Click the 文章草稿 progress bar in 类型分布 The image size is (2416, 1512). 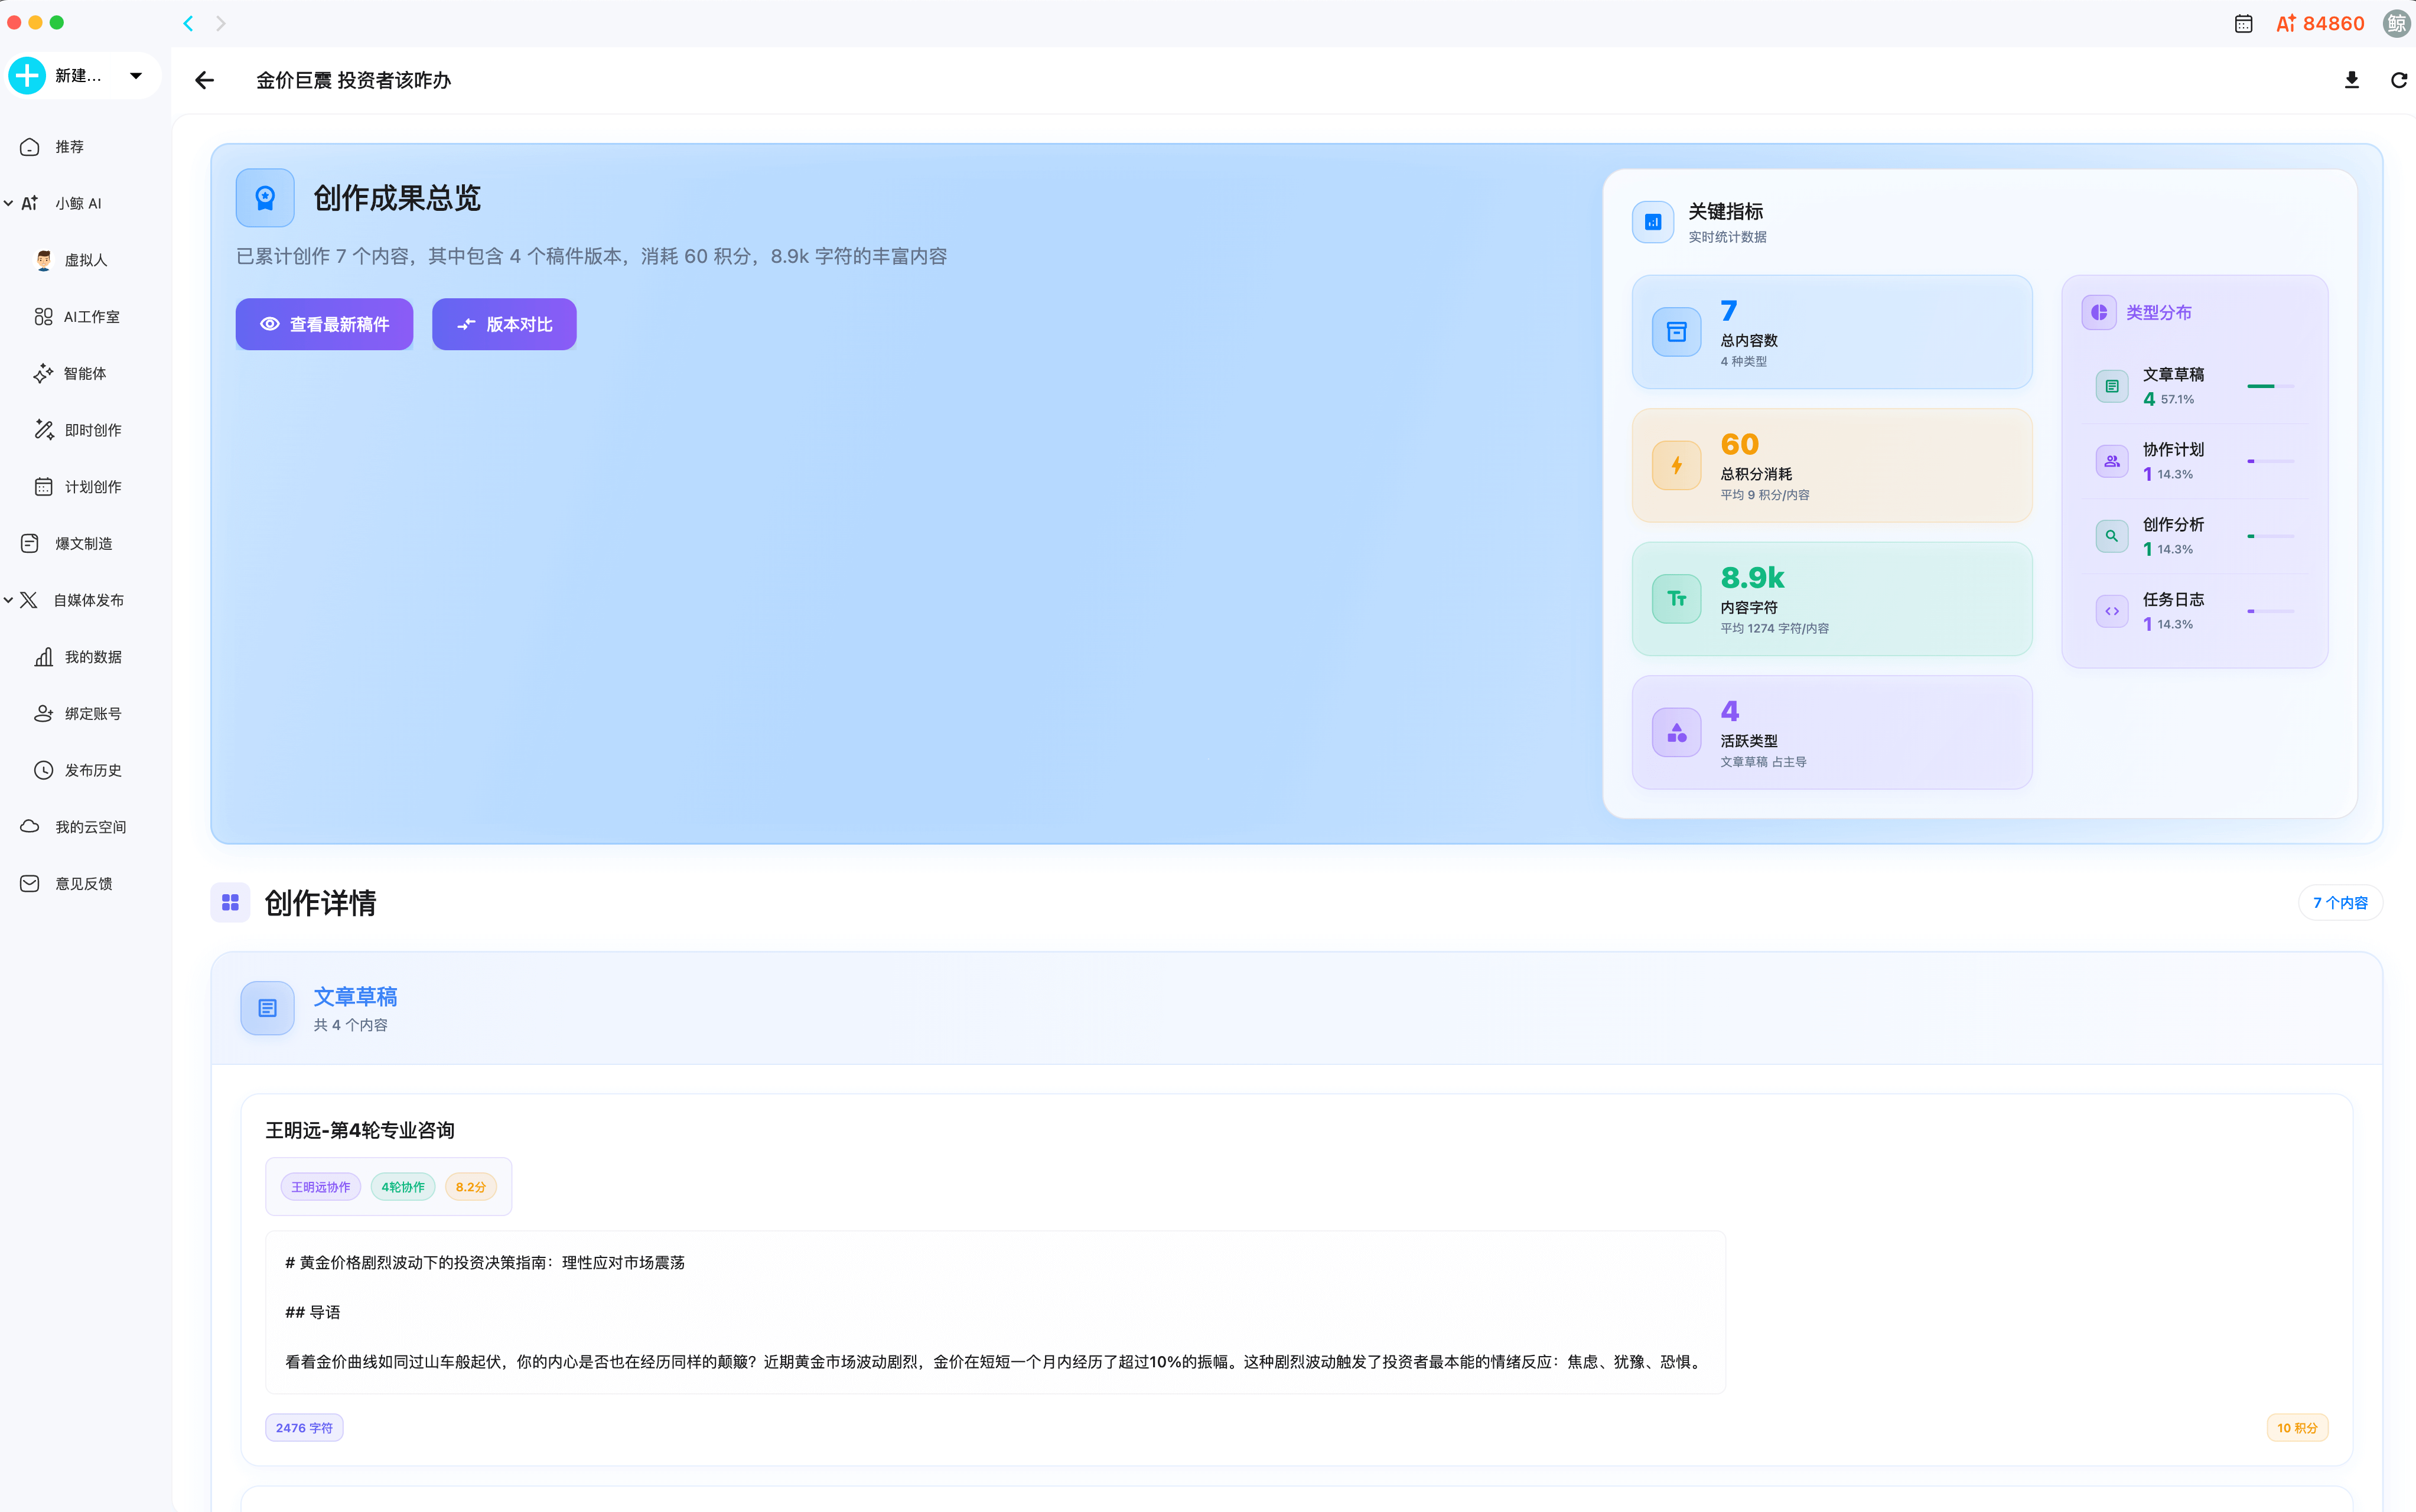pyautogui.click(x=2270, y=386)
